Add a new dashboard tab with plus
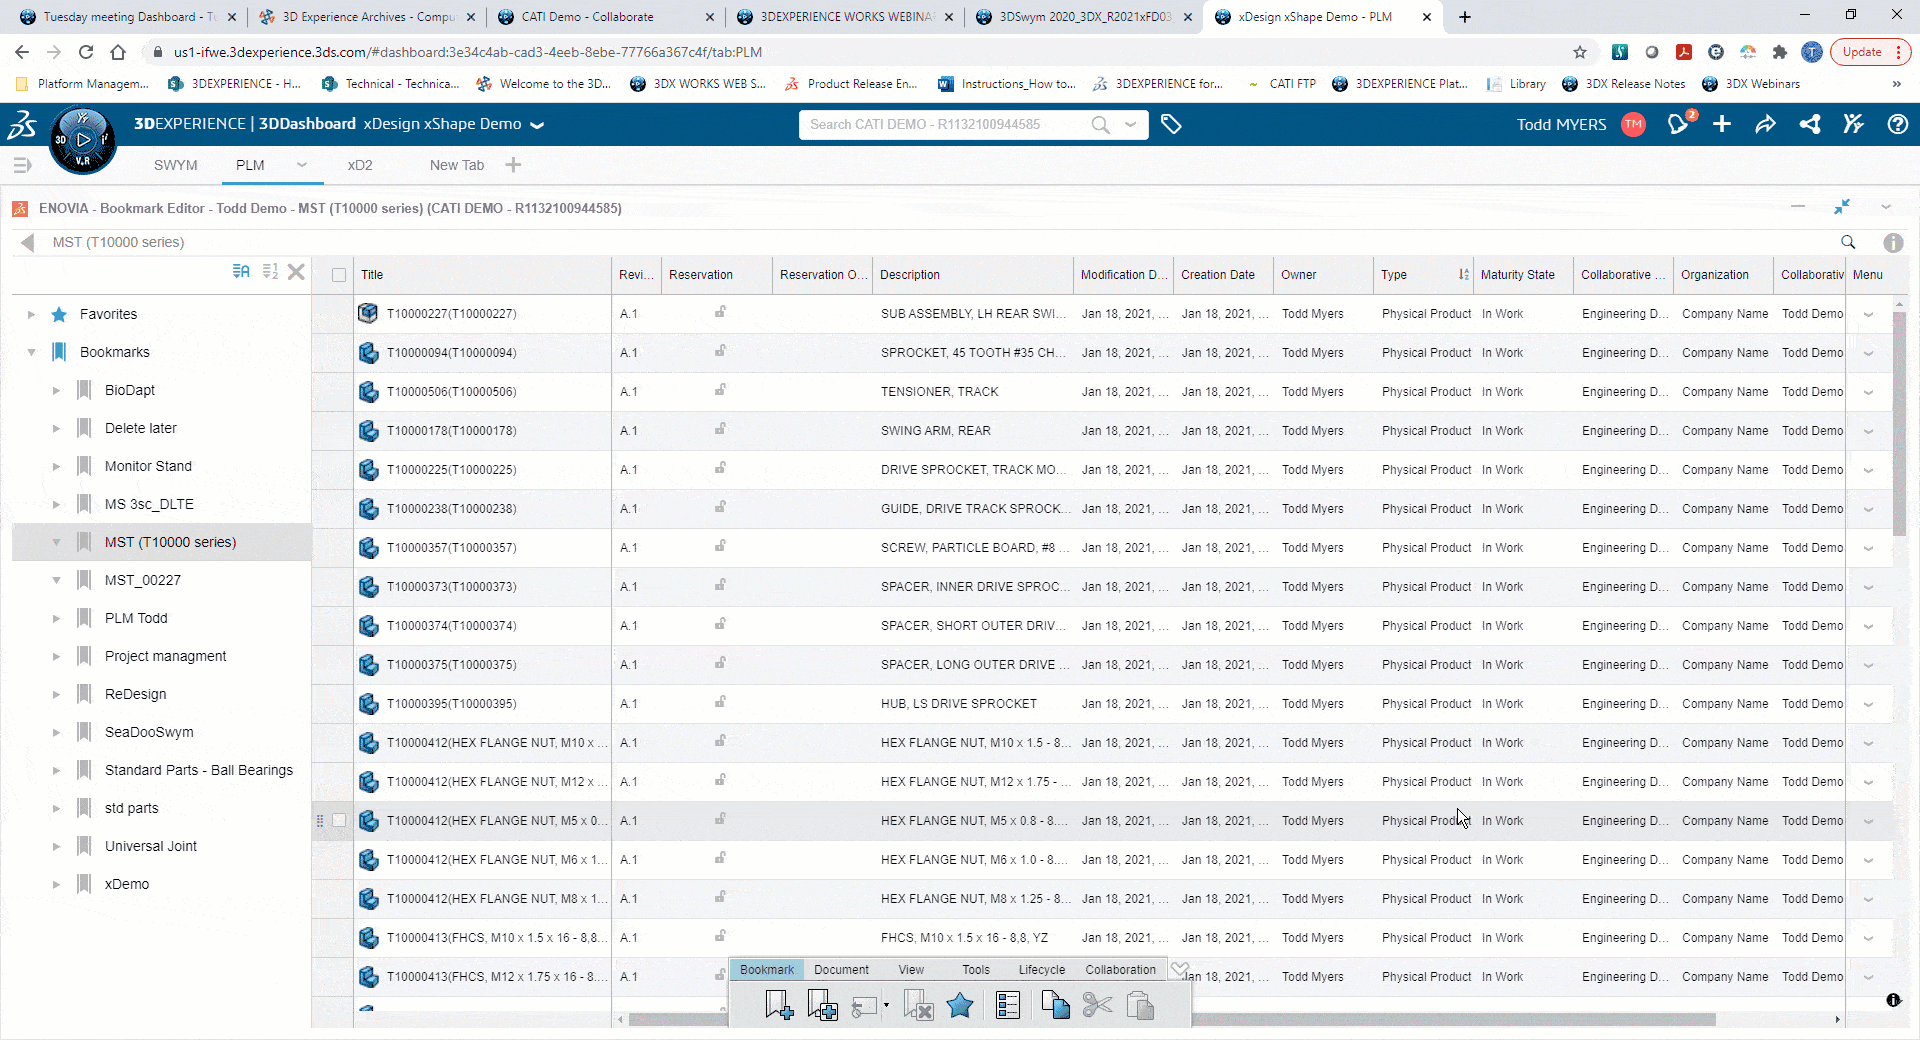Viewport: 1920px width, 1040px height. [513, 165]
